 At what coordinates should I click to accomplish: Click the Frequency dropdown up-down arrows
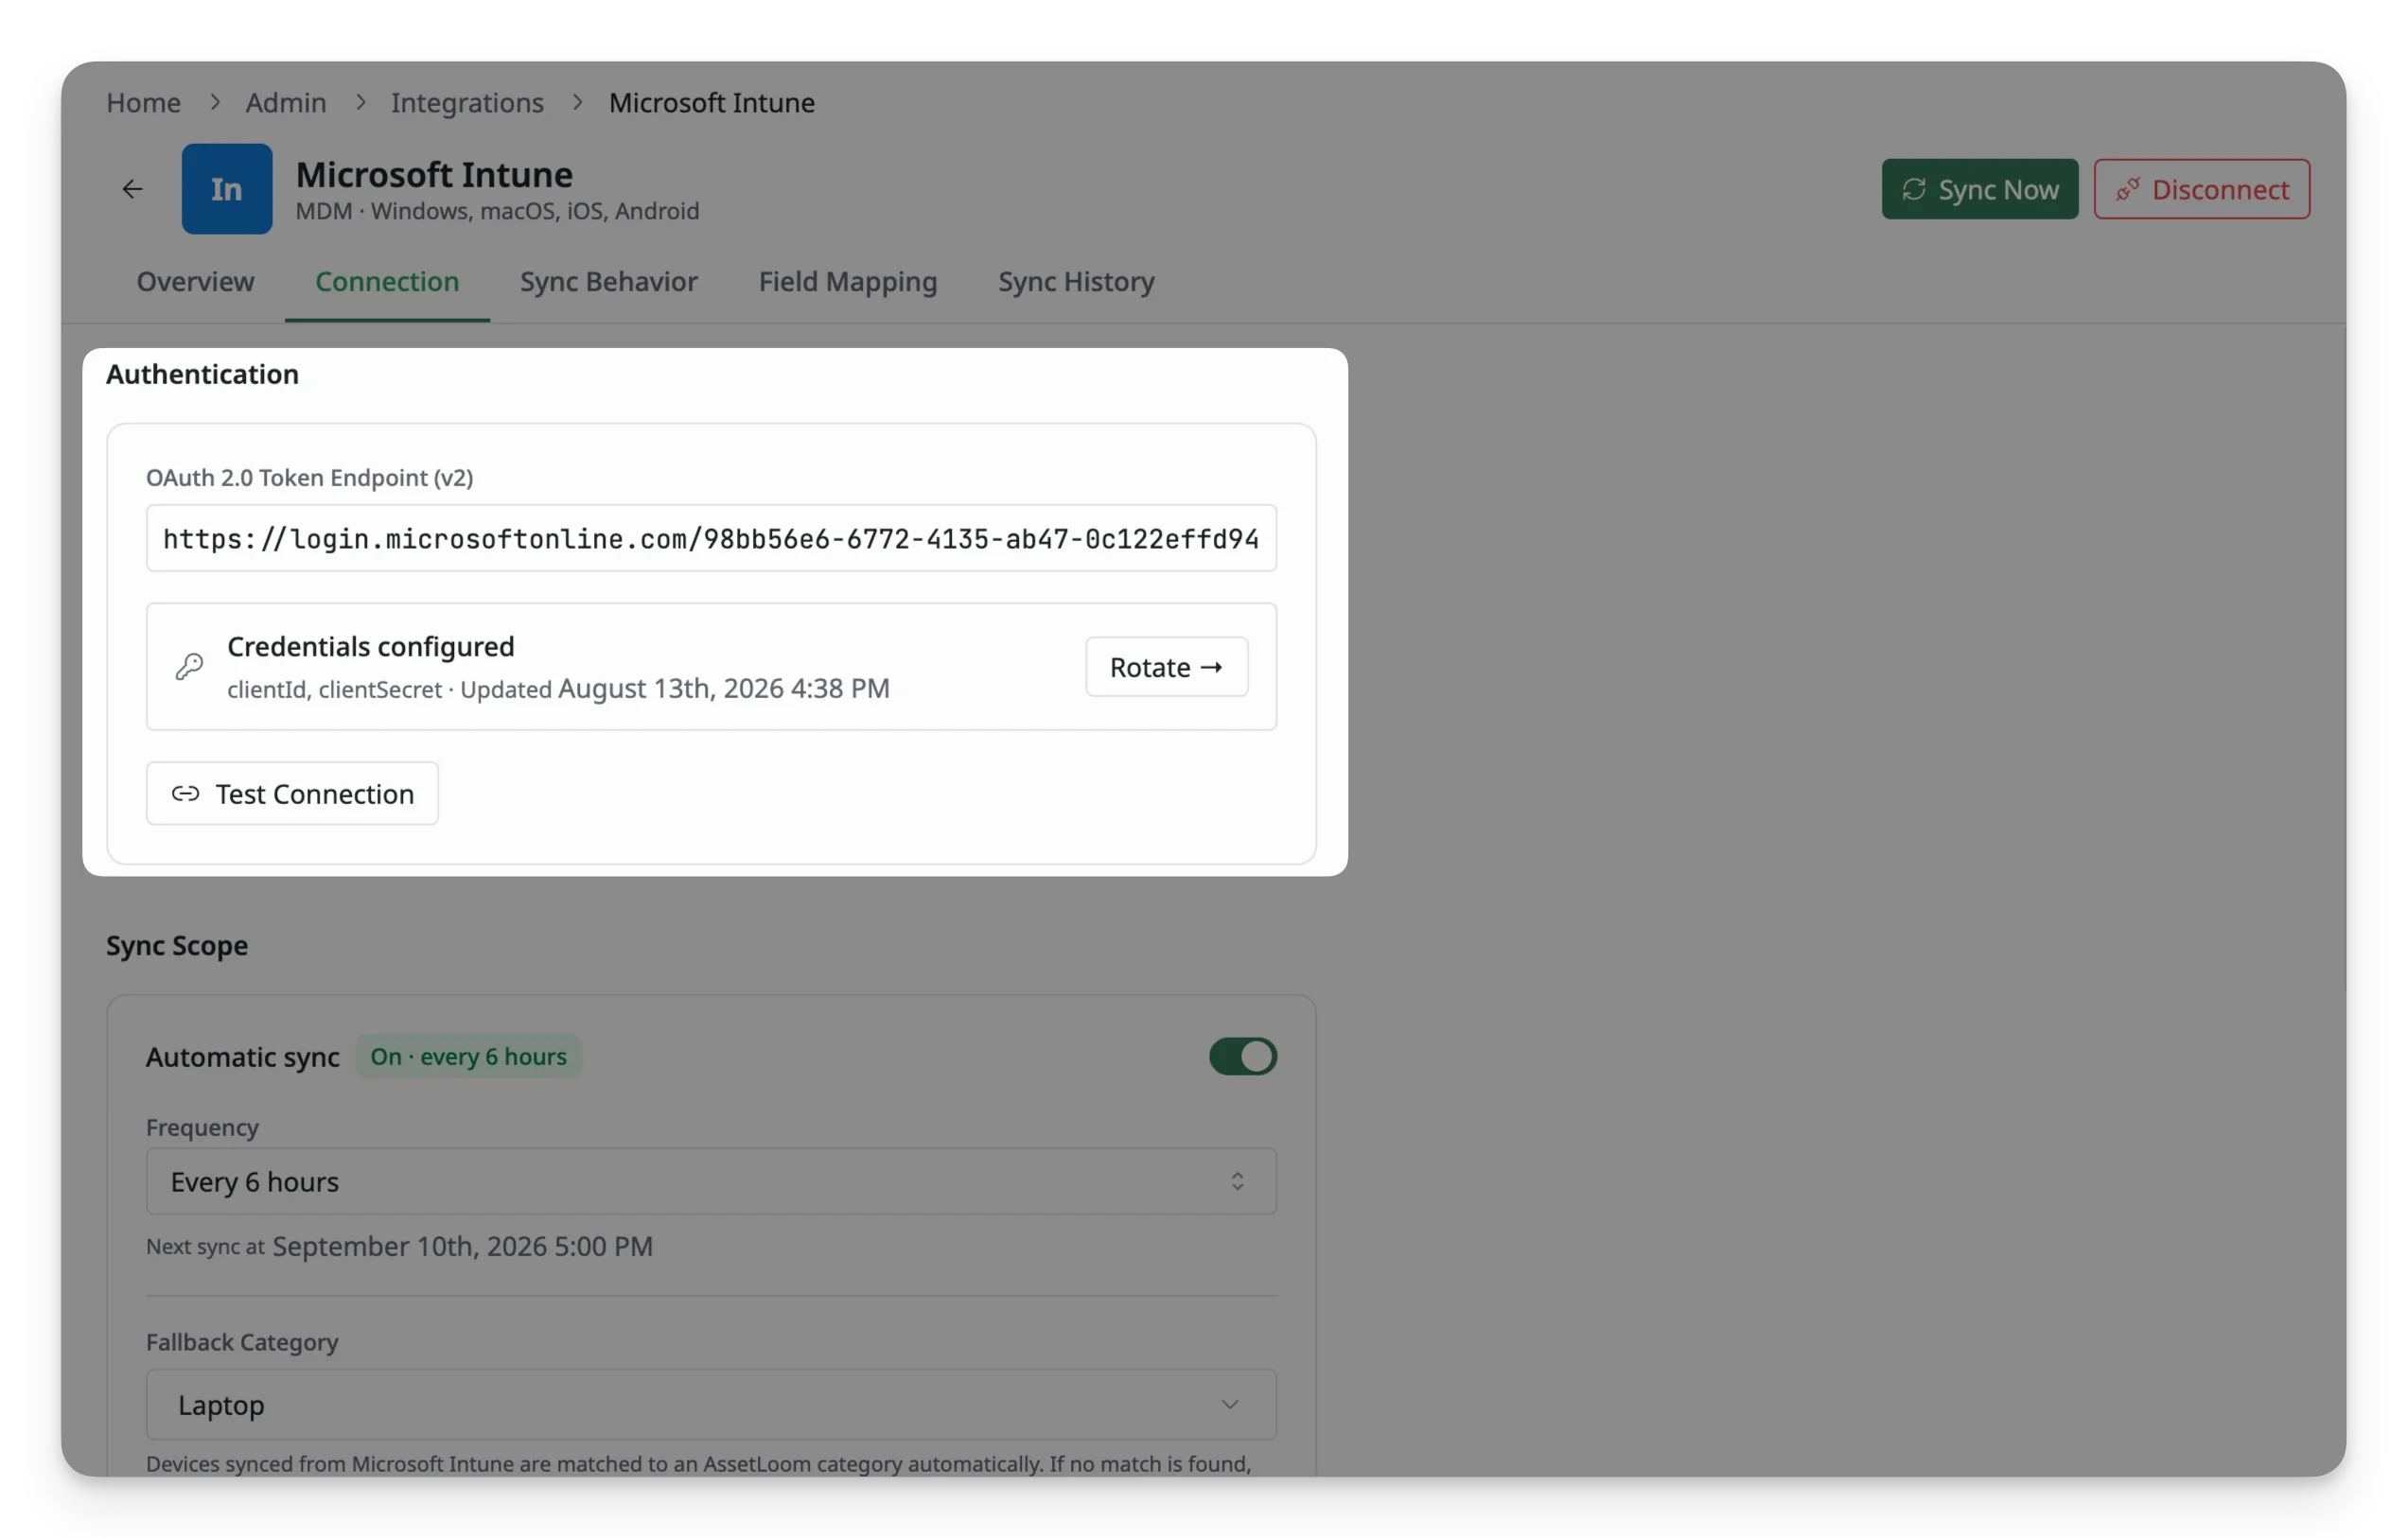click(x=1238, y=1182)
